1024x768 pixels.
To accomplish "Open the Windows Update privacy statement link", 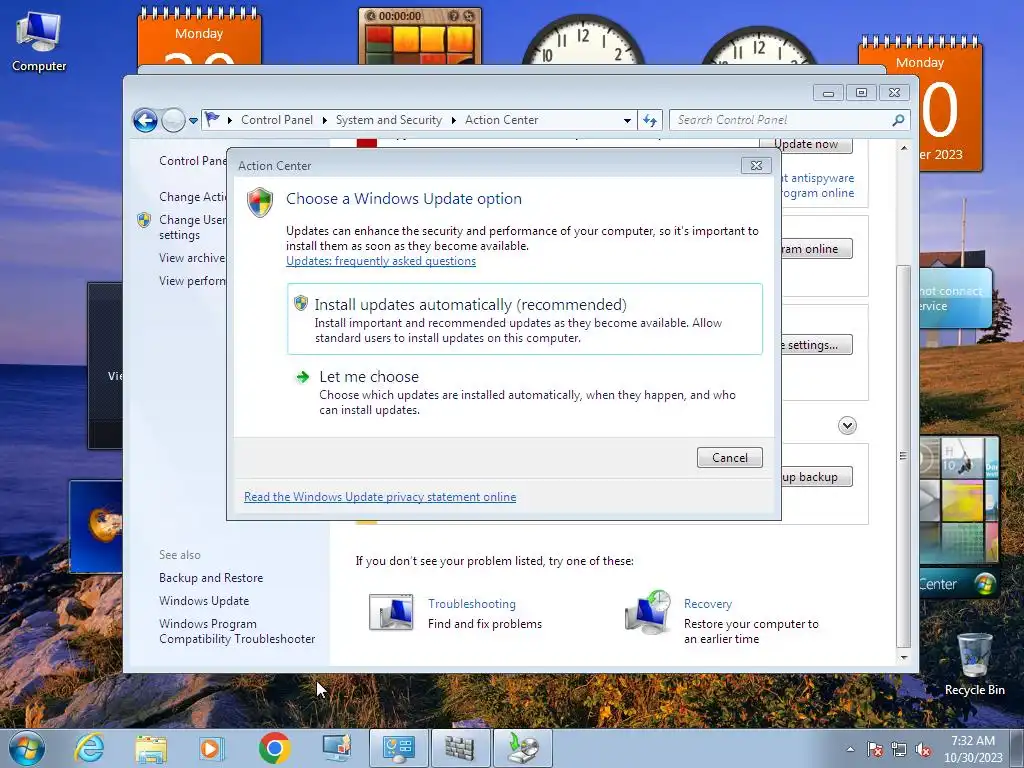I will pyautogui.click(x=380, y=497).
